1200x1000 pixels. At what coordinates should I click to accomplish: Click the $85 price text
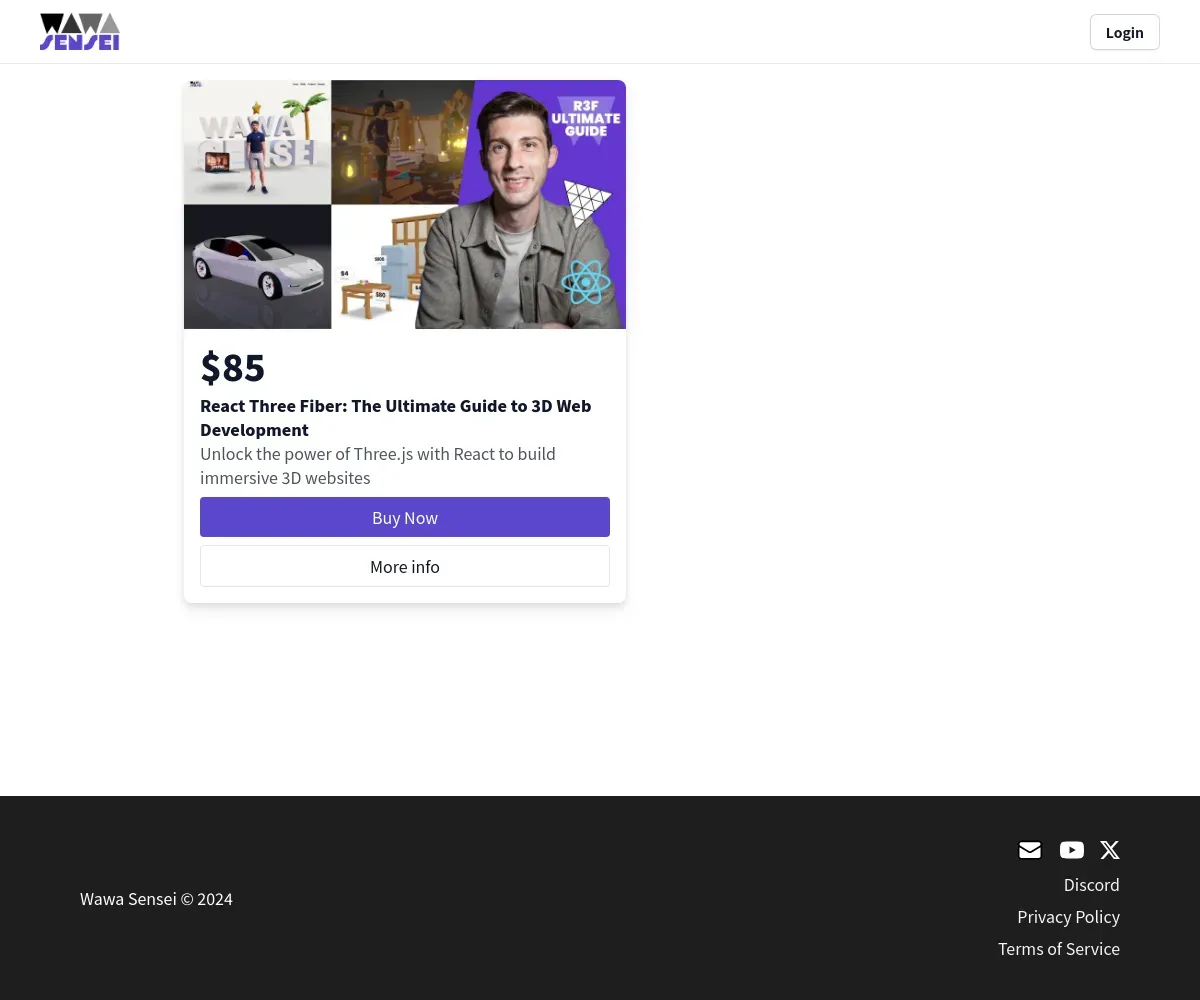click(x=233, y=368)
